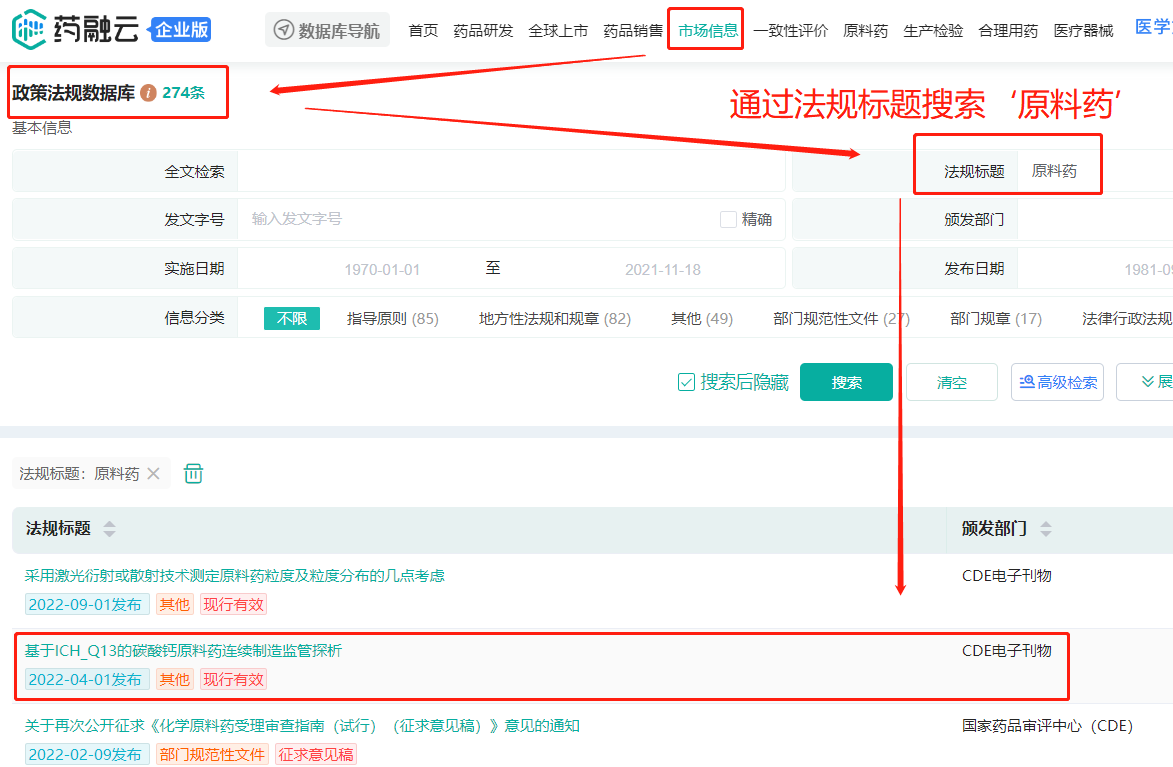Toggle the 精确 checkbox
This screenshot has height=767, width=1173.
(729, 219)
